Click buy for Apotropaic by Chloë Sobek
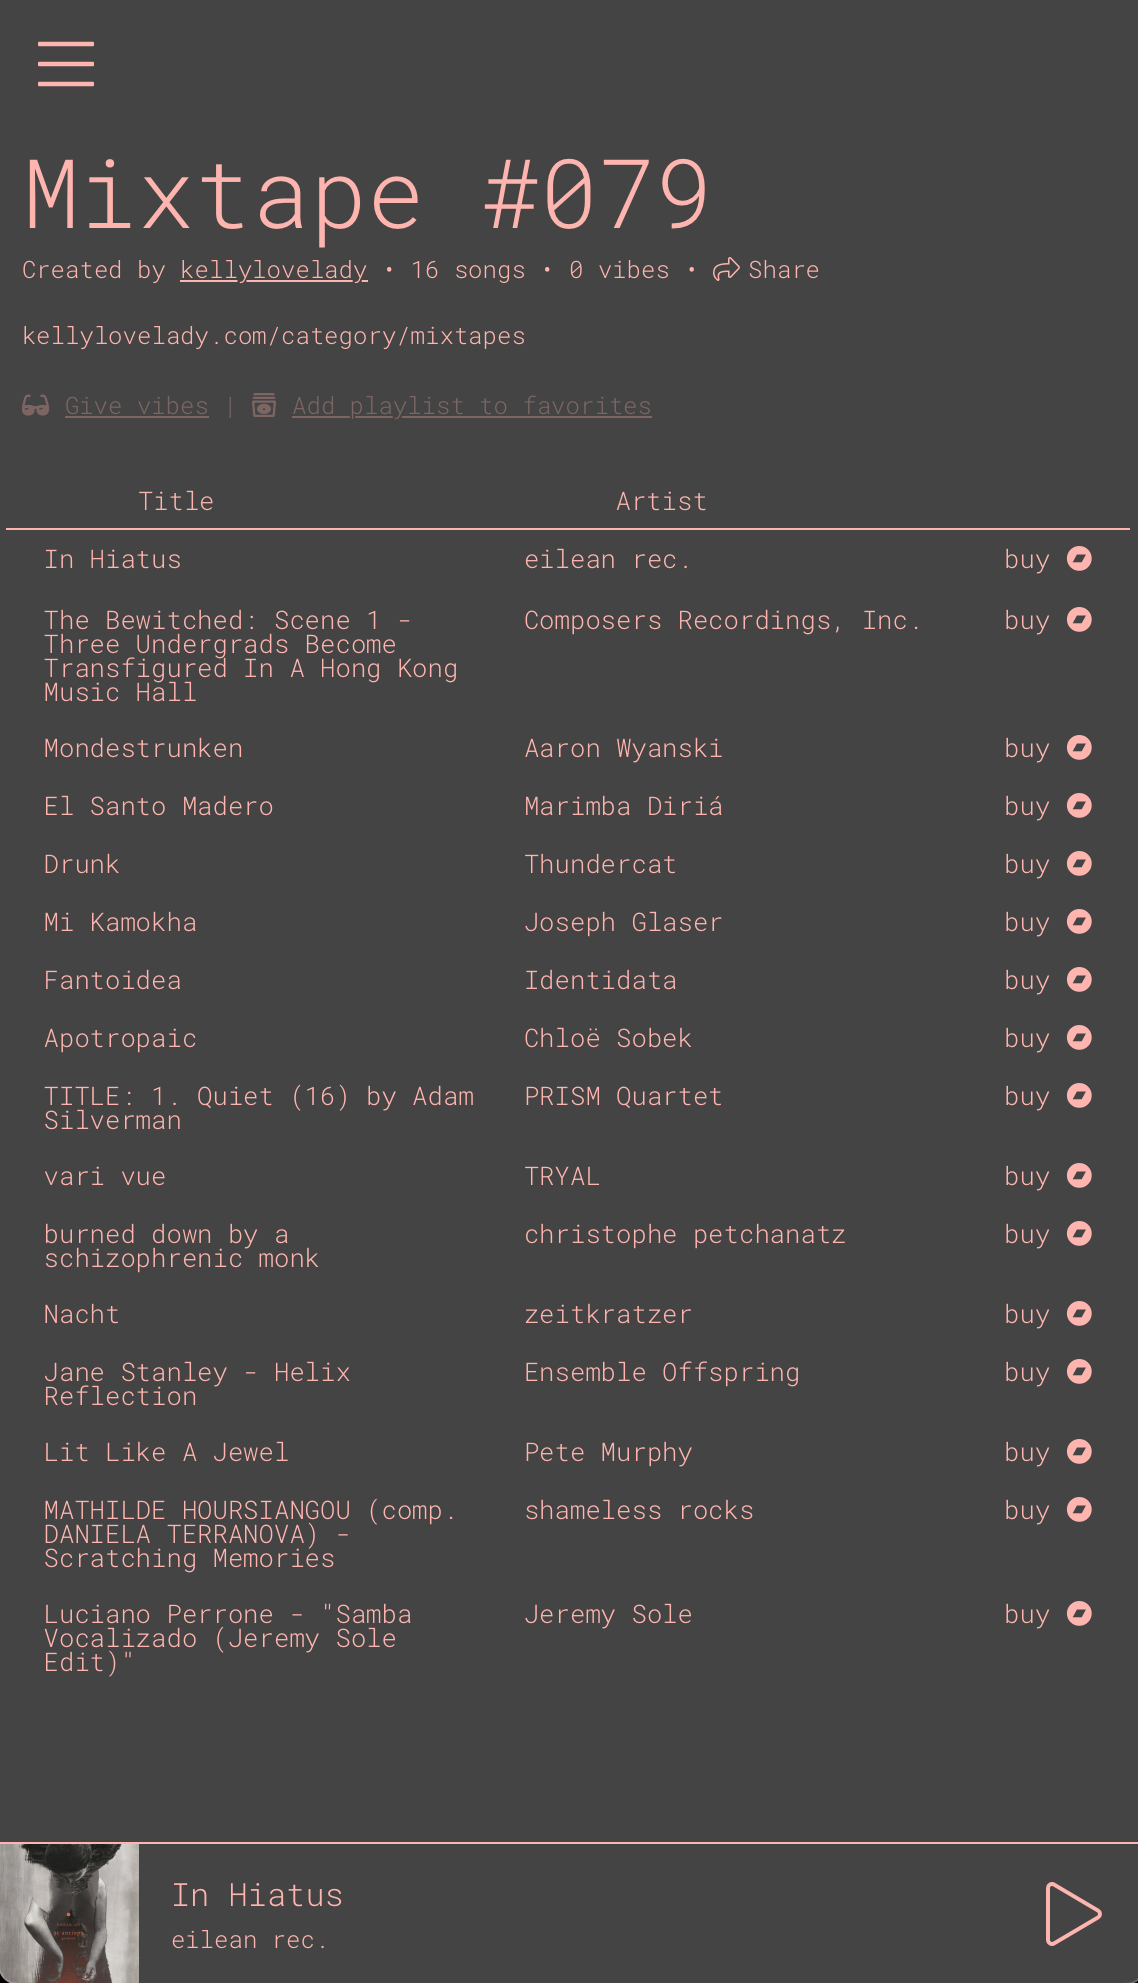This screenshot has height=1983, width=1138. (1026, 1038)
